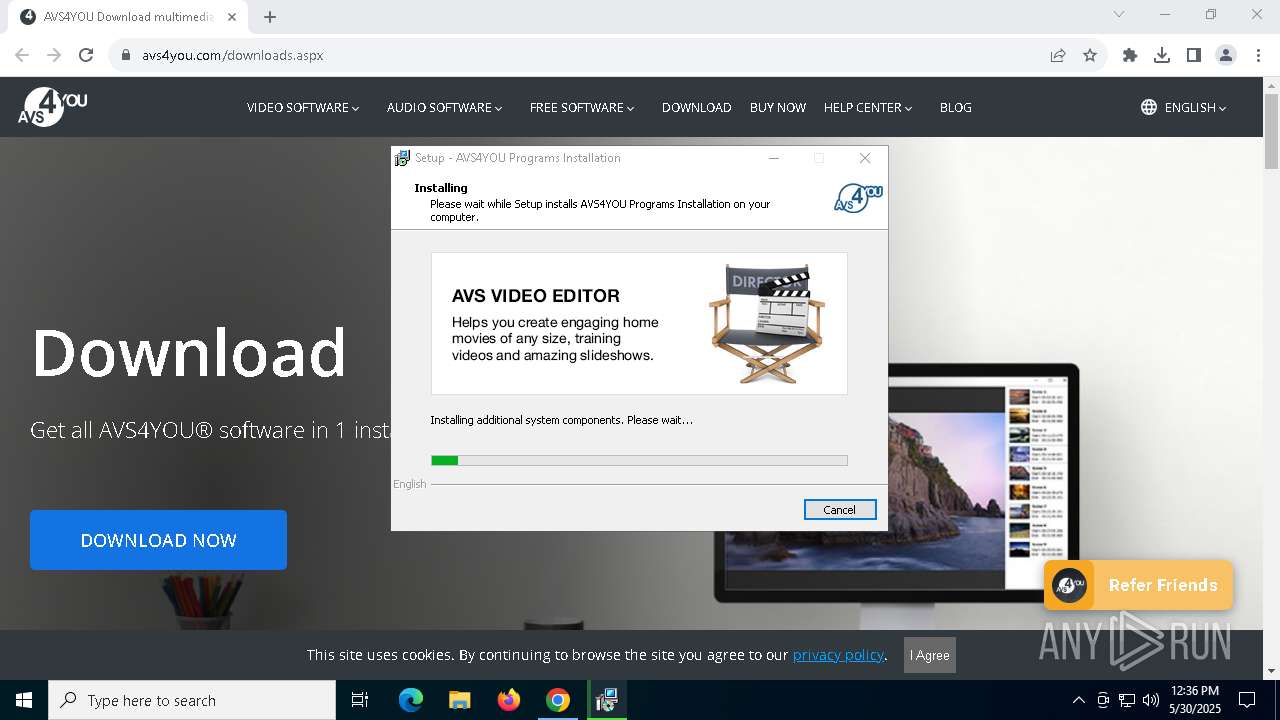The image size is (1280, 720).
Task: Select the AVS4YOU setup taskbar icon
Action: click(x=606, y=700)
